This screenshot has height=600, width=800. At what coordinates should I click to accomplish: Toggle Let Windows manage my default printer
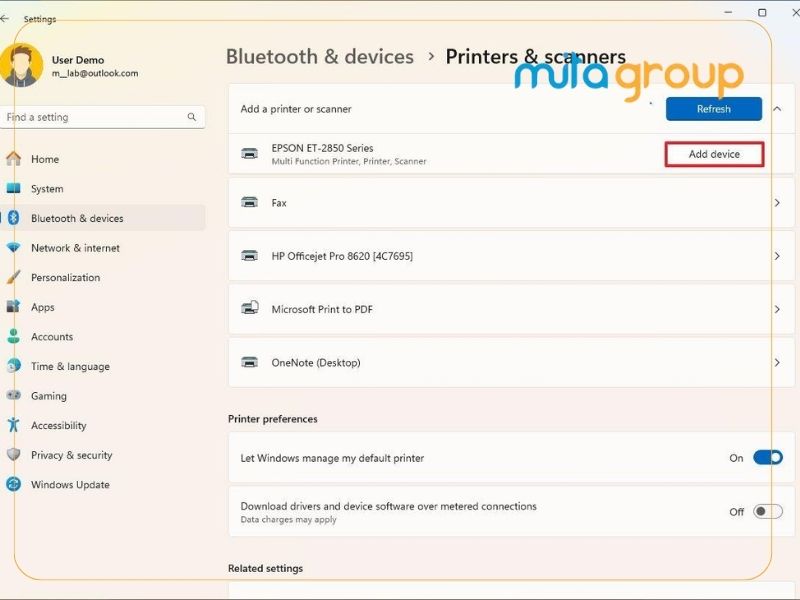point(768,458)
